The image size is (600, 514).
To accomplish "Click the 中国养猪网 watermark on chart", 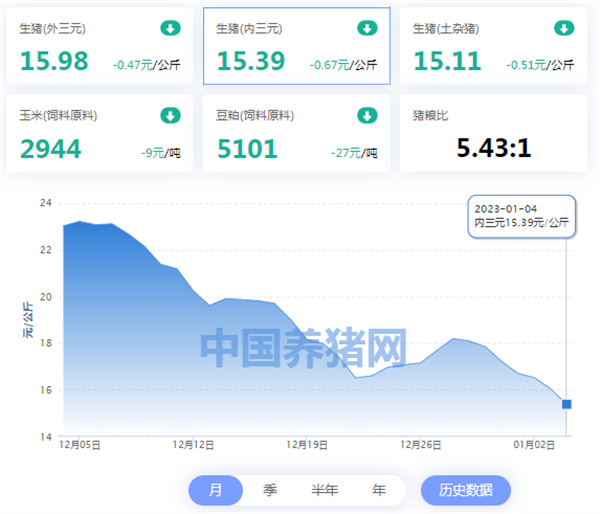I will click(x=303, y=348).
